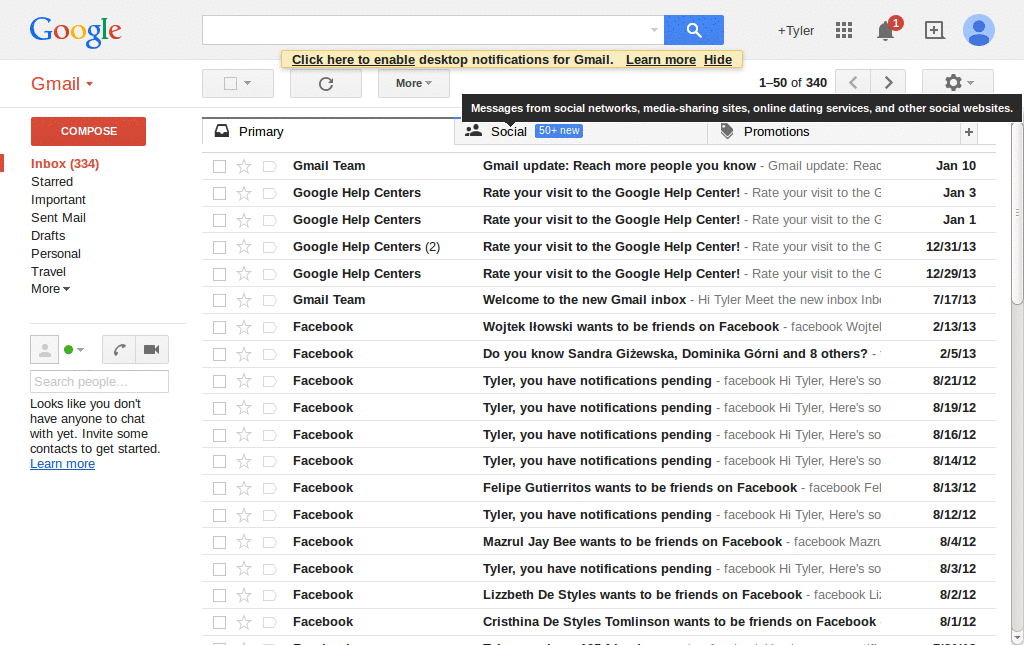Select the Gmail Team Jan 10 email checkbox
The width and height of the screenshot is (1024, 645).
[x=219, y=166]
